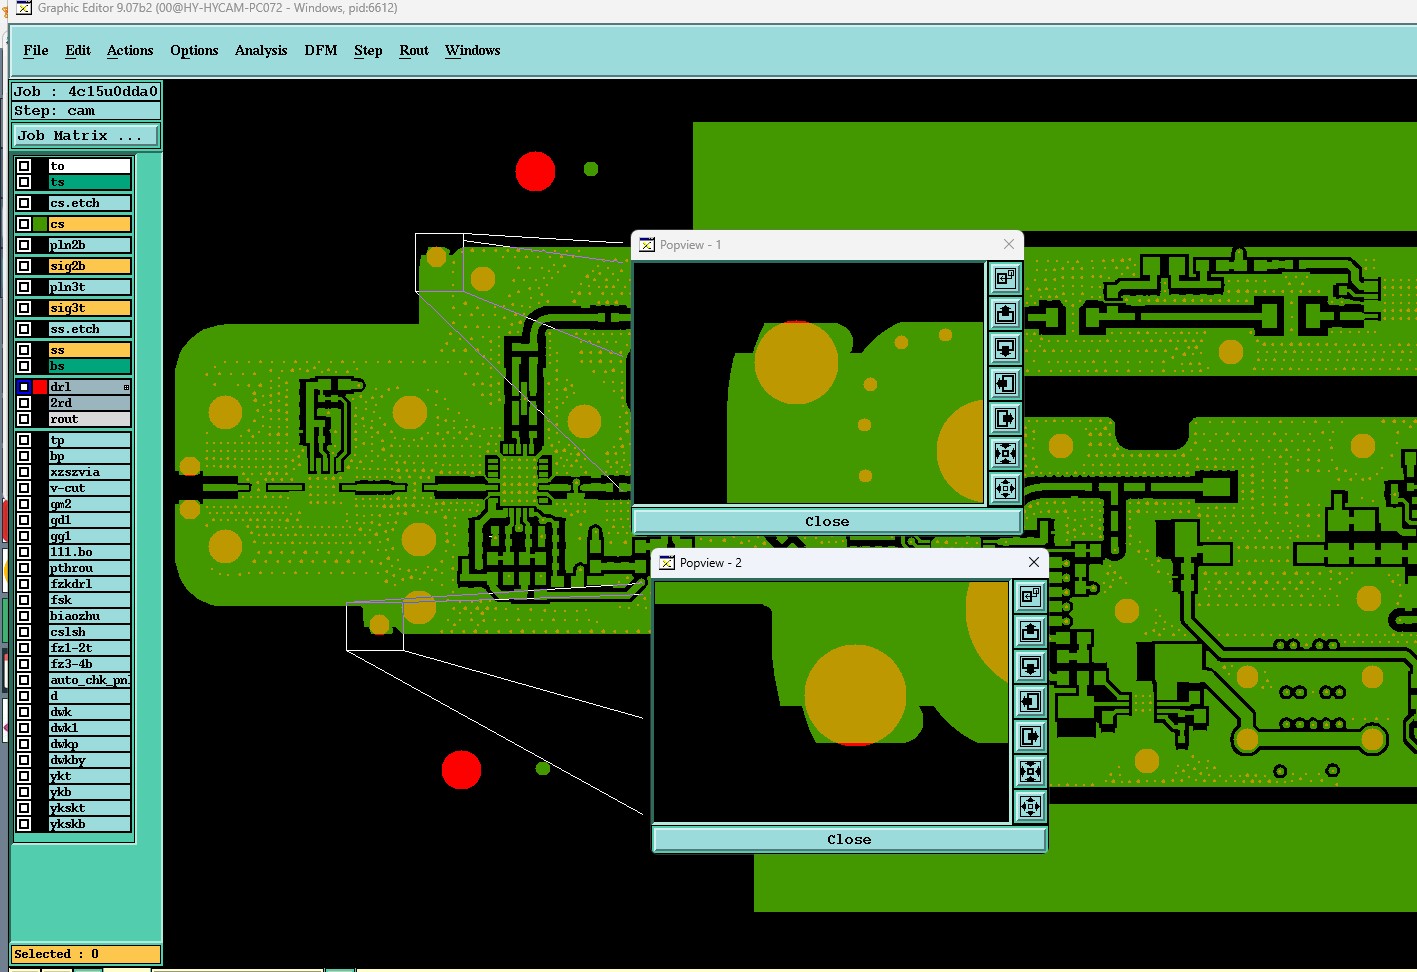Toggle checkbox for layer fsk

click(24, 600)
